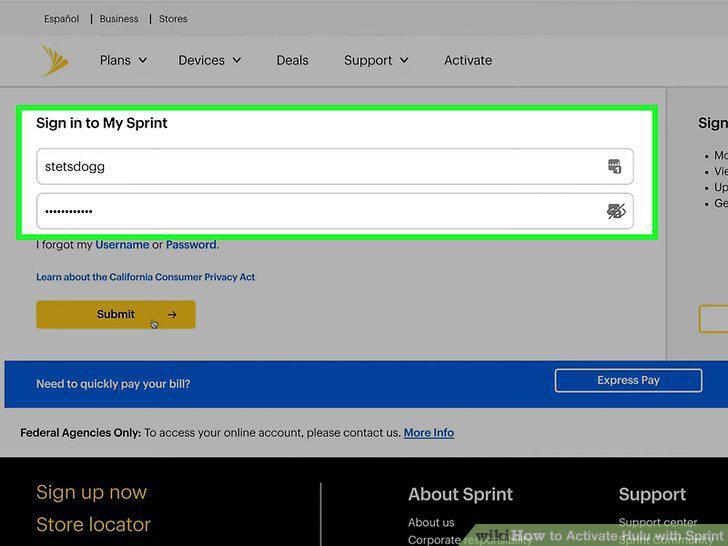Click the Support footer heading
The width and height of the screenshot is (728, 546).
652,495
